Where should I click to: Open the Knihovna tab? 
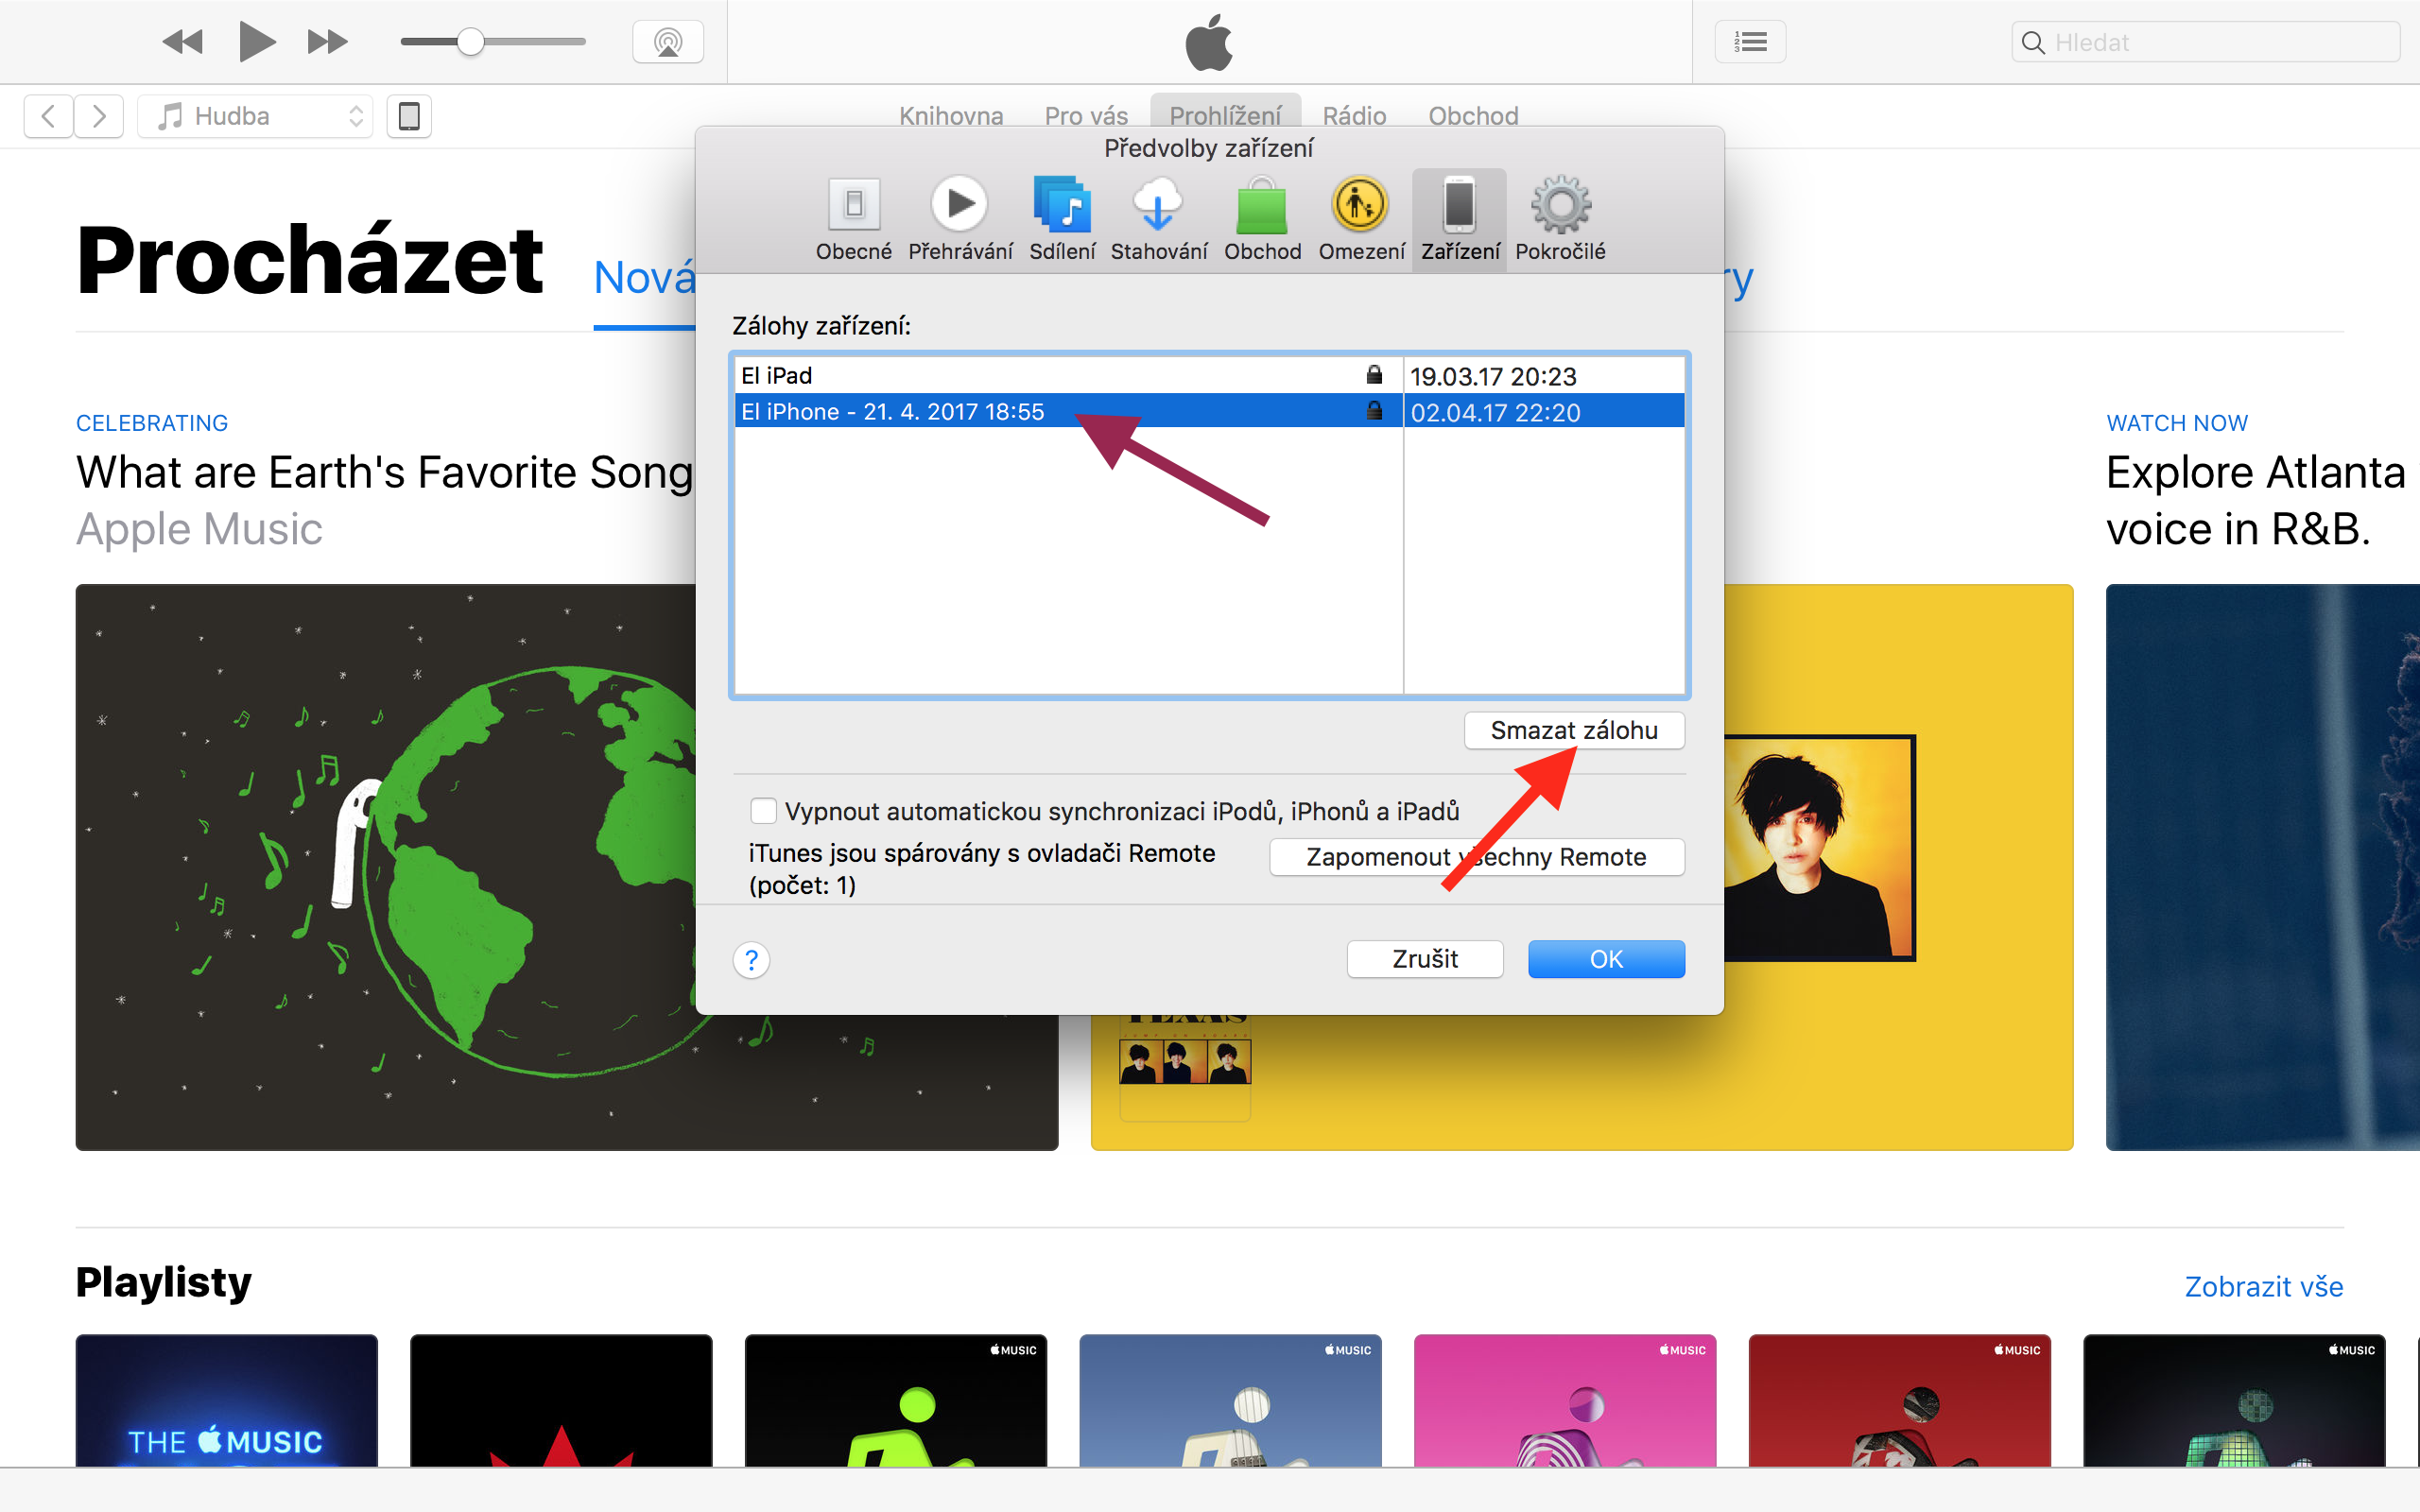(950, 116)
